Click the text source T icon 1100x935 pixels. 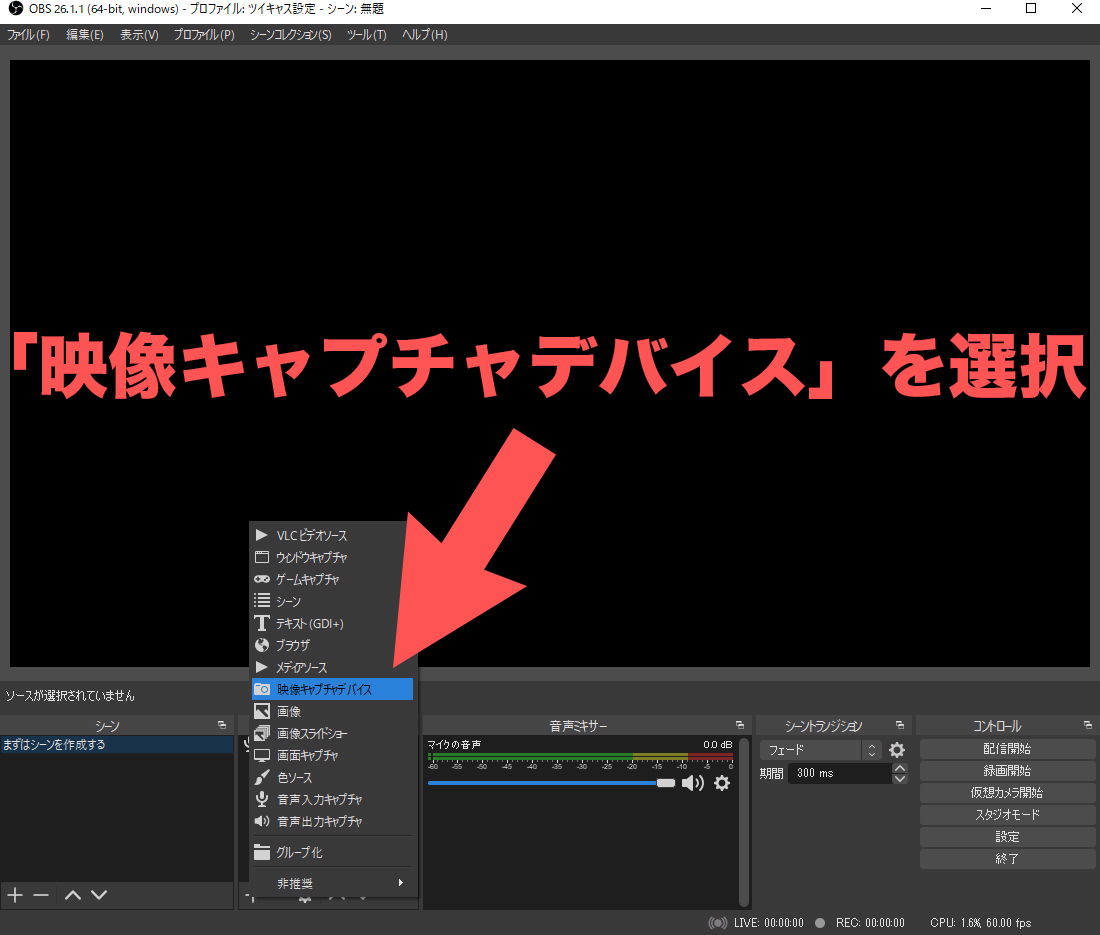pyautogui.click(x=262, y=623)
